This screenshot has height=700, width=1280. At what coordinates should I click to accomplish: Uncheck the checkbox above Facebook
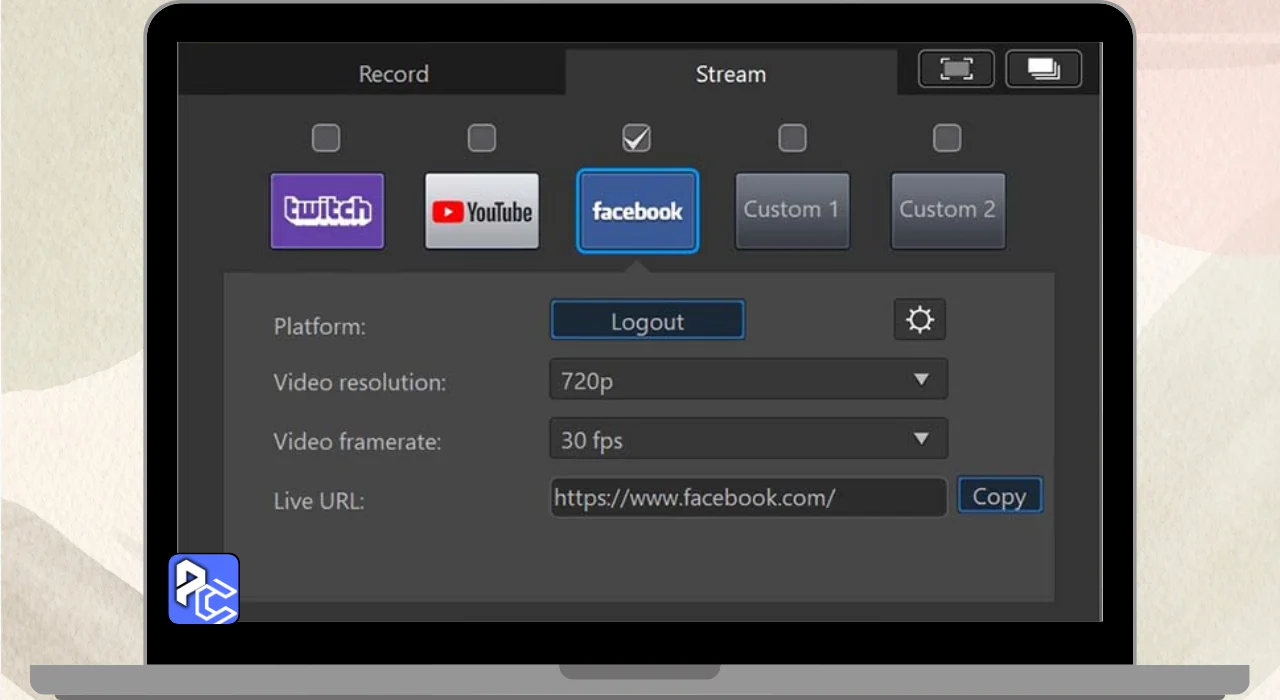click(636, 138)
